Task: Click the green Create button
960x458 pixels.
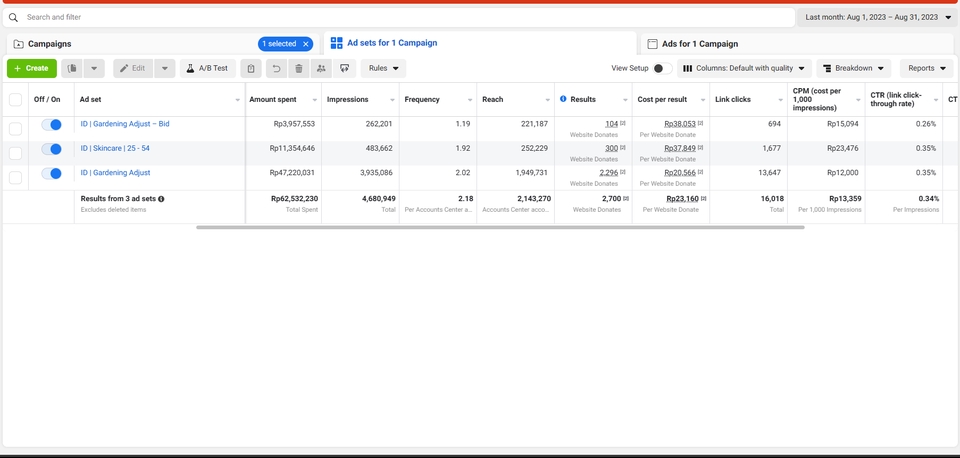Action: pyautogui.click(x=32, y=69)
